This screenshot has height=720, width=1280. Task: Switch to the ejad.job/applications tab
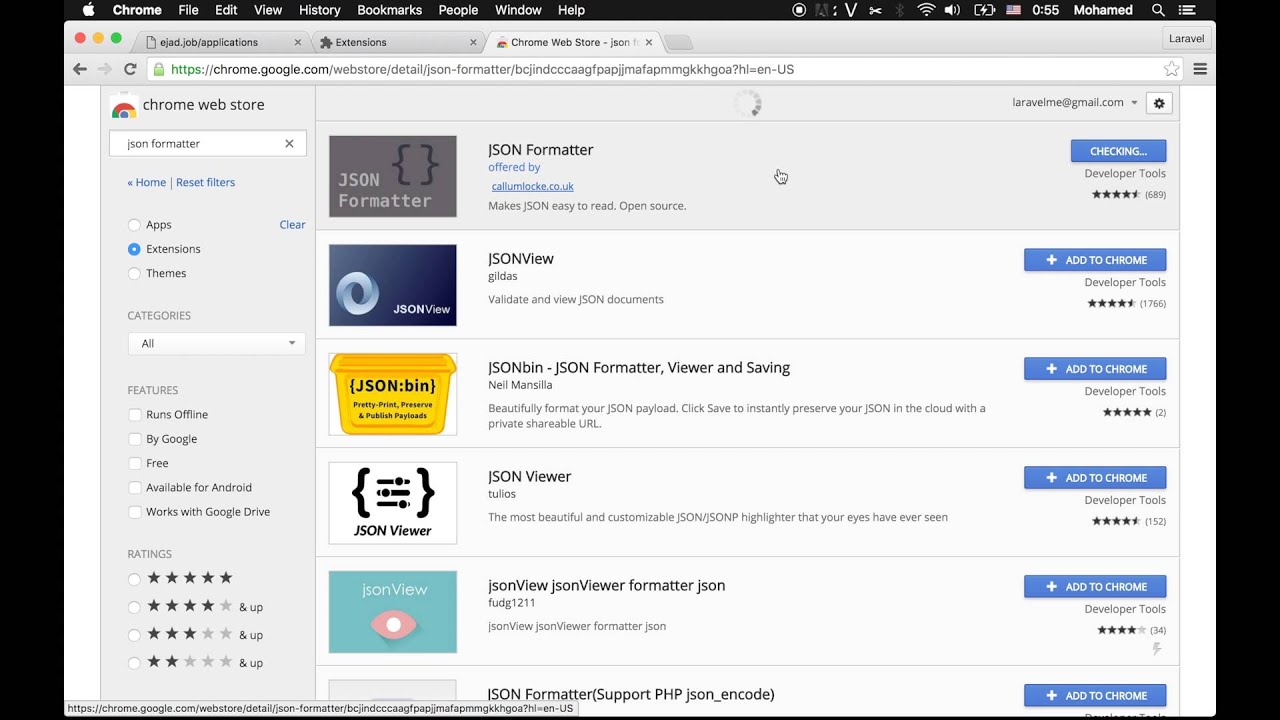coord(220,42)
